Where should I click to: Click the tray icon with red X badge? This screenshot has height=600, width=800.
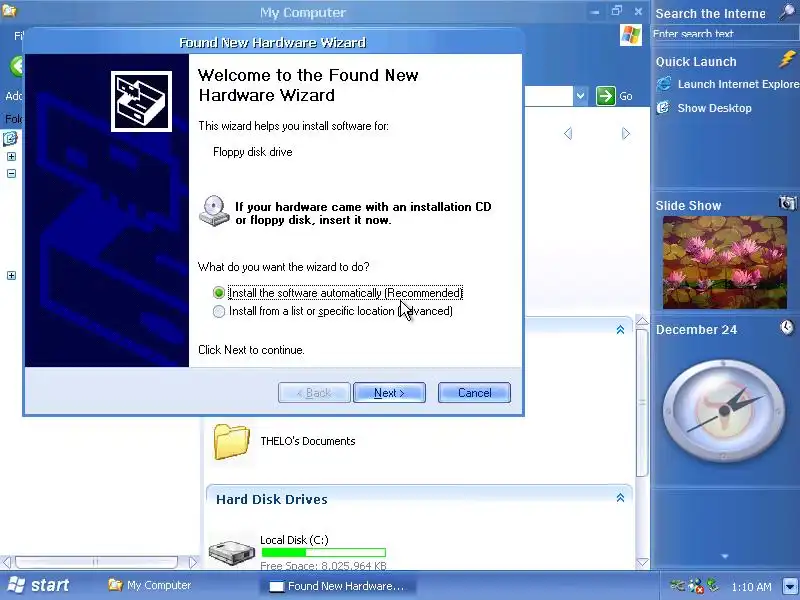pyautogui.click(x=695, y=586)
